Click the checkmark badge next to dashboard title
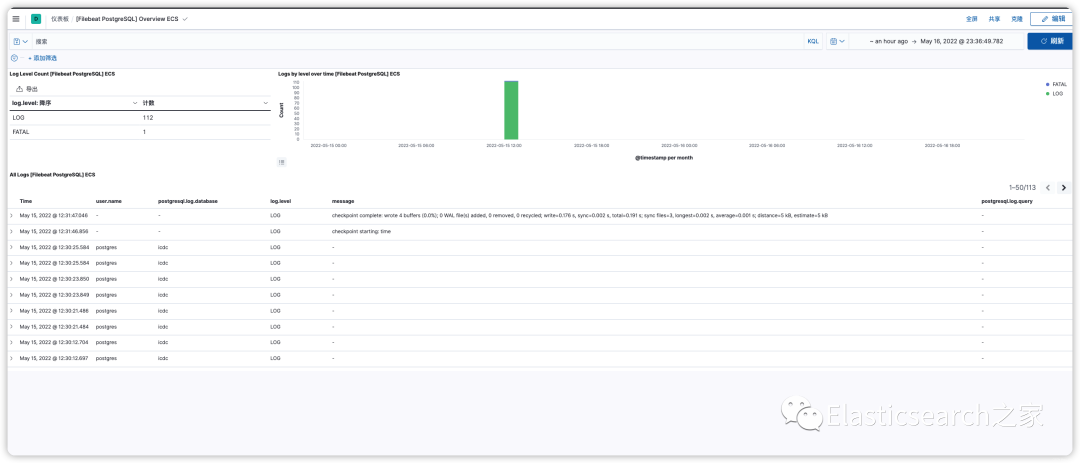This screenshot has width=1080, height=463. click(185, 19)
